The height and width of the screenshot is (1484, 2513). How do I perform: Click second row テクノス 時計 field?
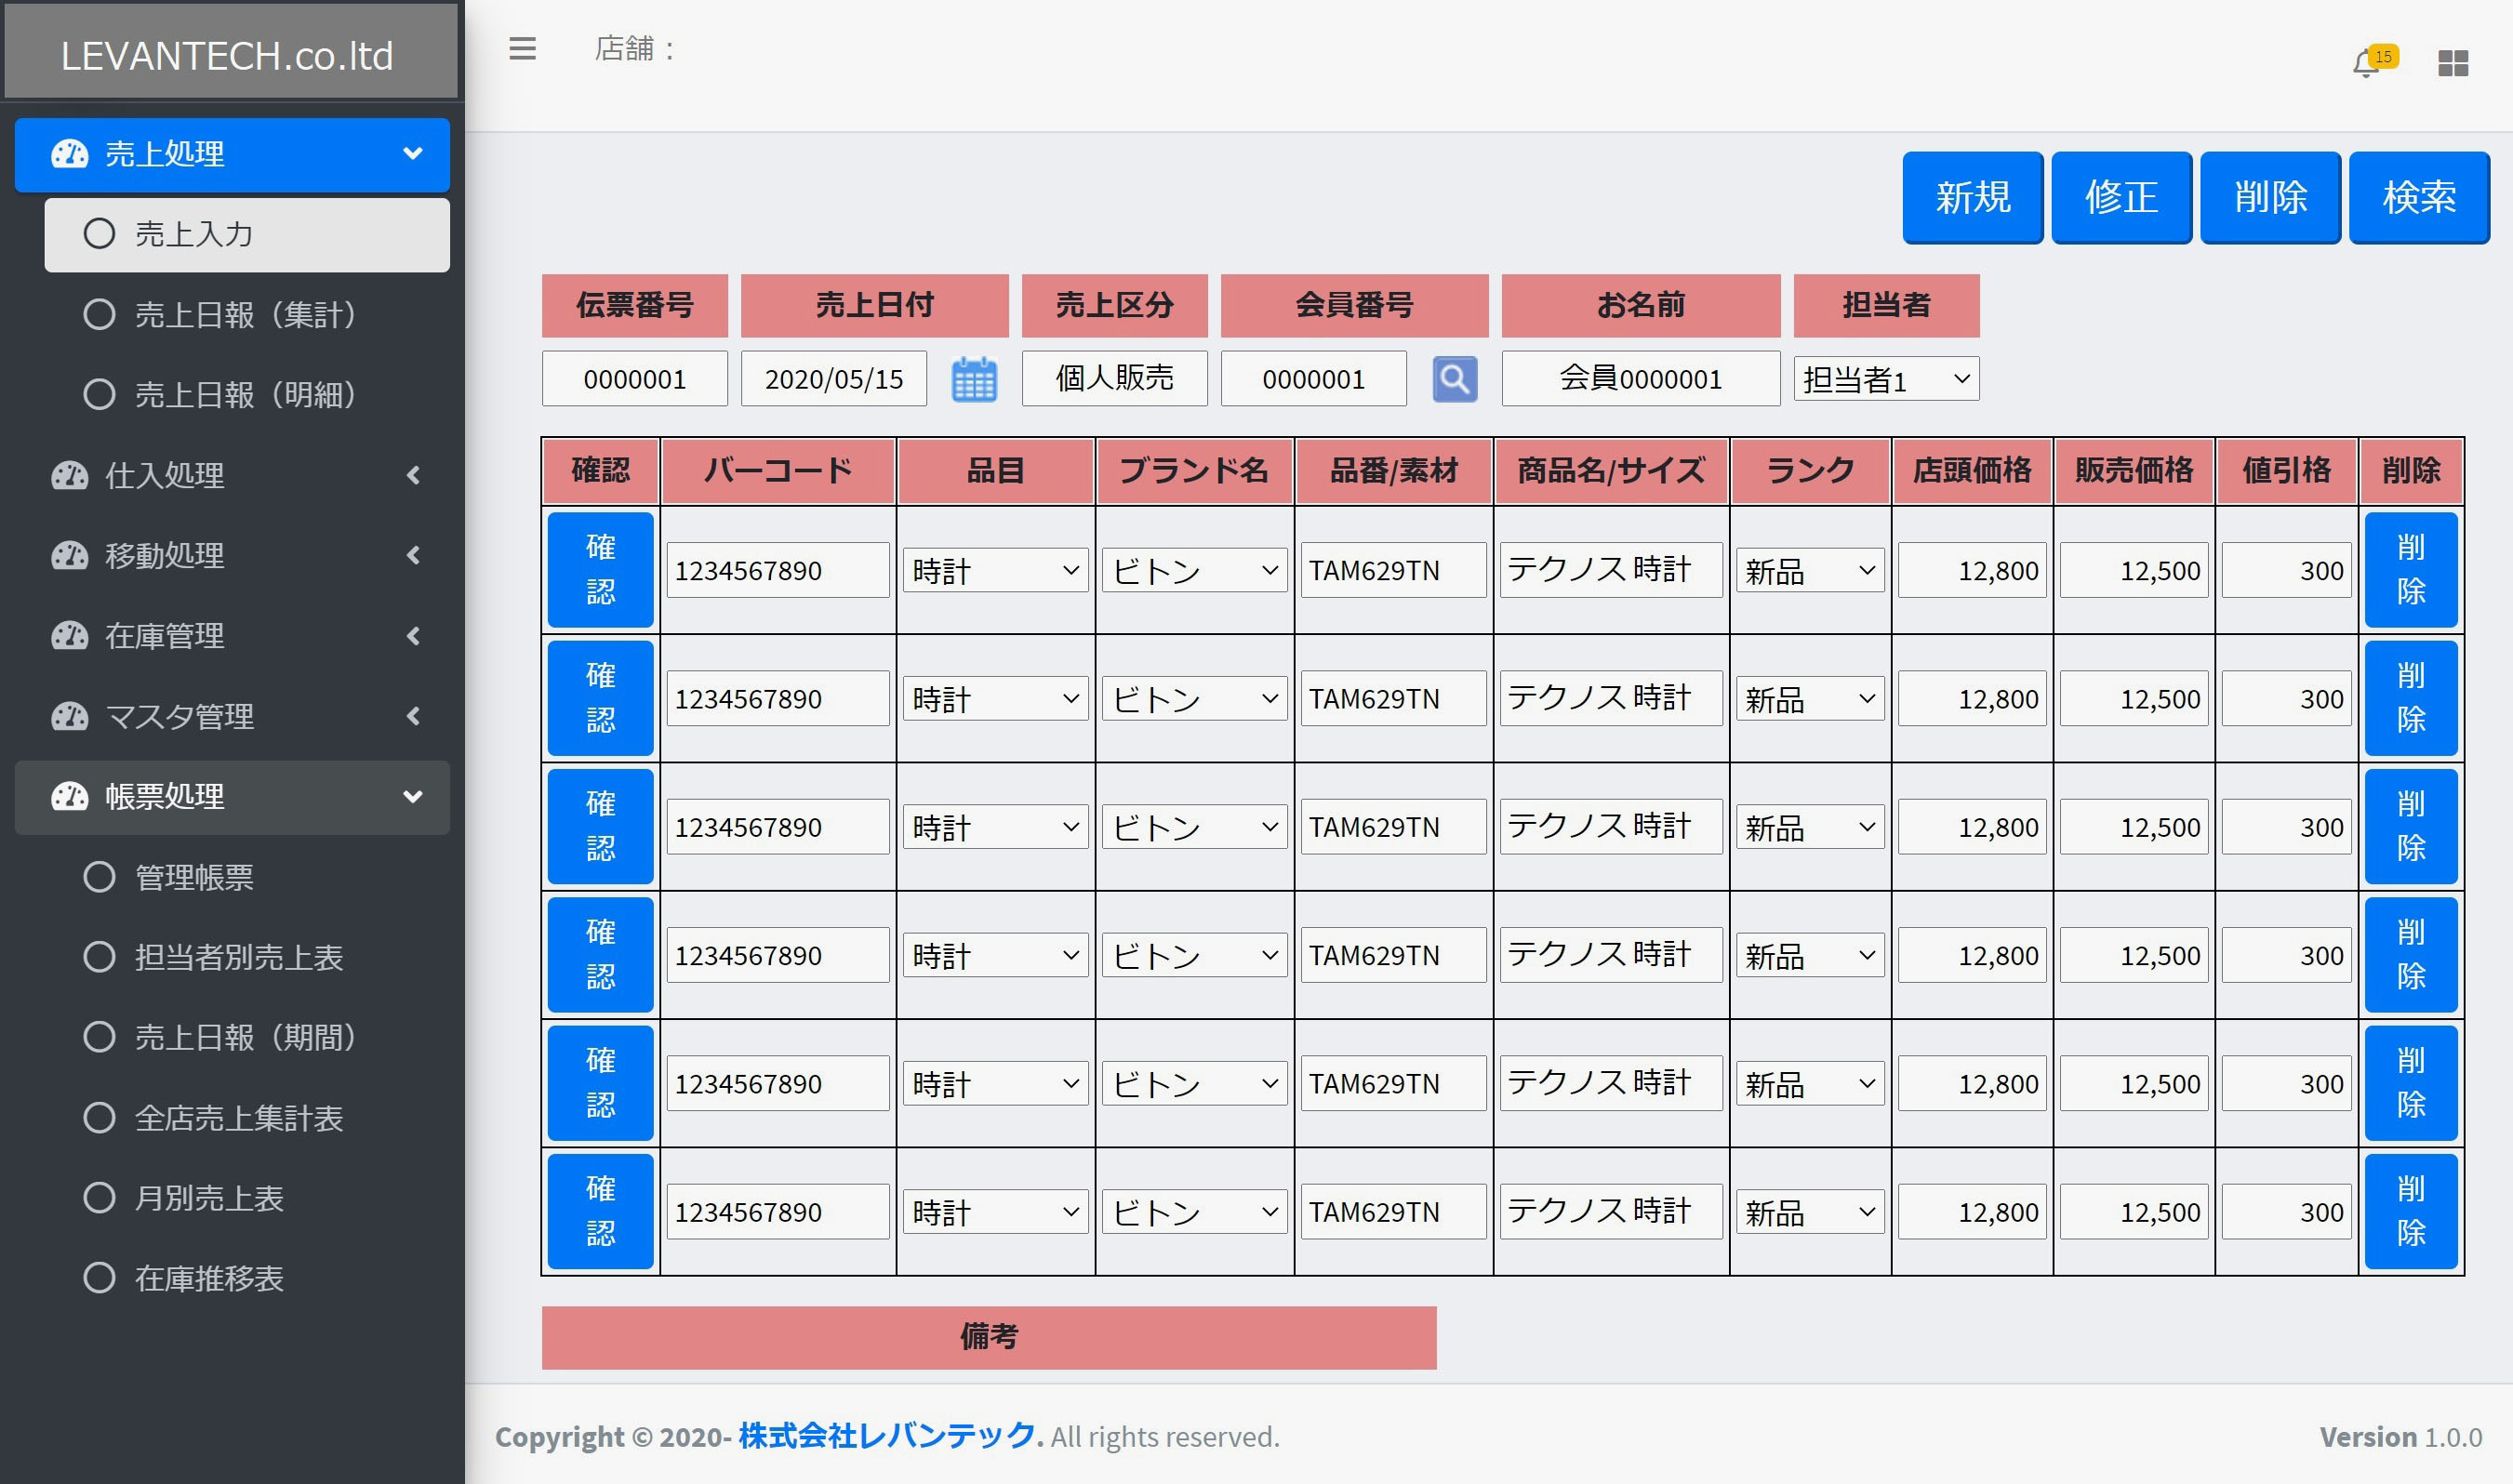click(1611, 698)
